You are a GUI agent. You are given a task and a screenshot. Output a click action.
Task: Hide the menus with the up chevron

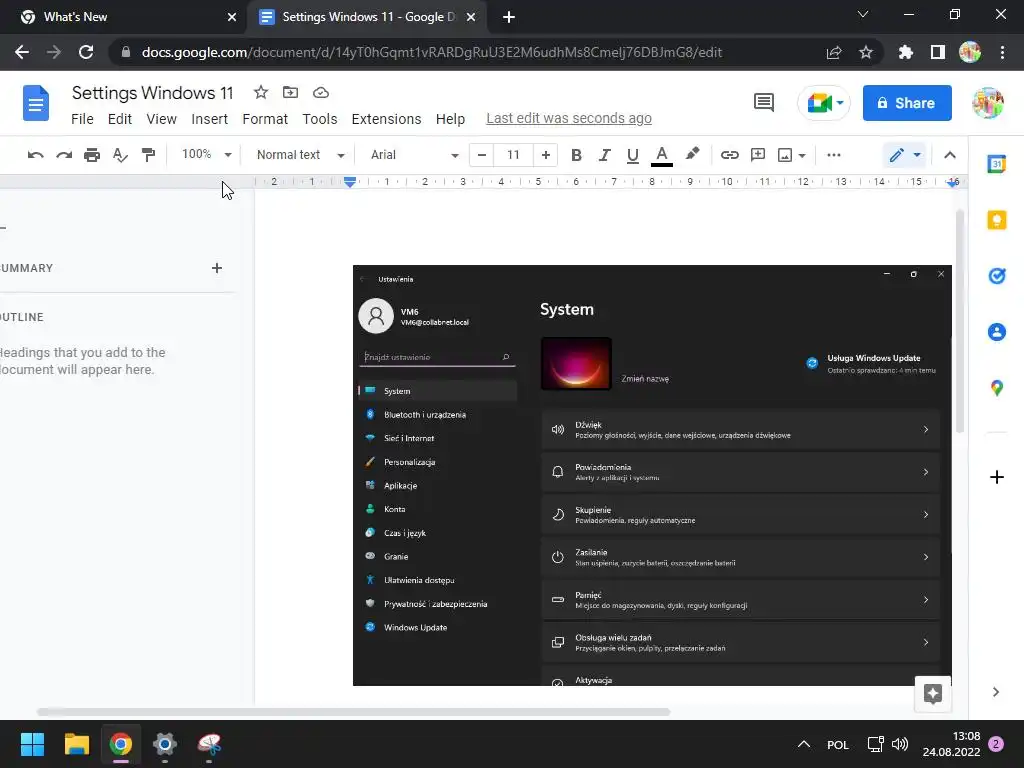point(950,155)
